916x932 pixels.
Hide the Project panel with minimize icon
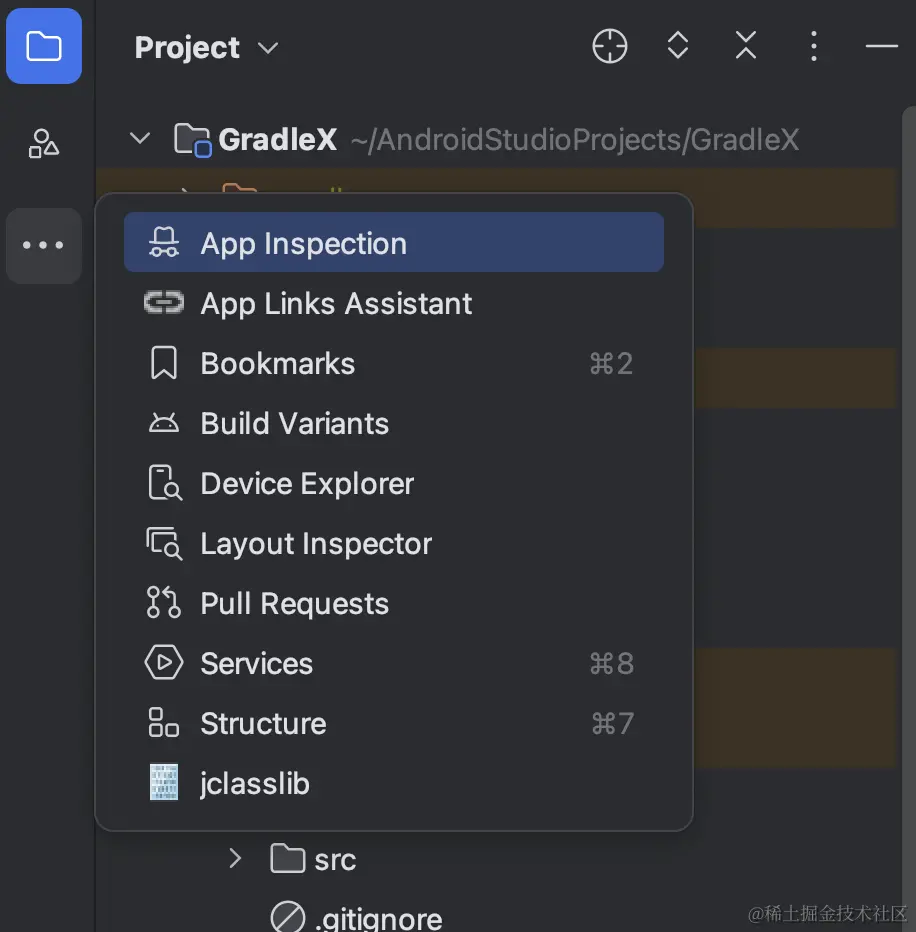pyautogui.click(x=881, y=46)
